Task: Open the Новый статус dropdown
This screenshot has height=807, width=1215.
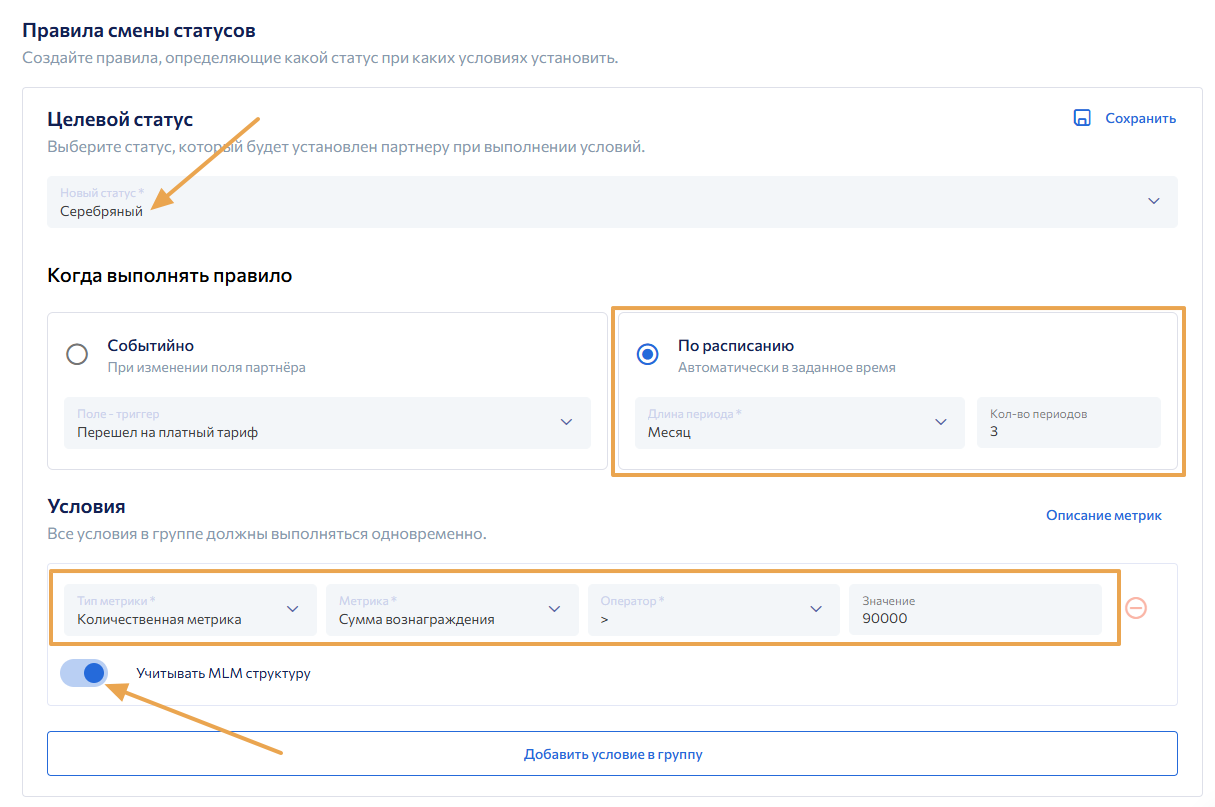Action: 600,202
